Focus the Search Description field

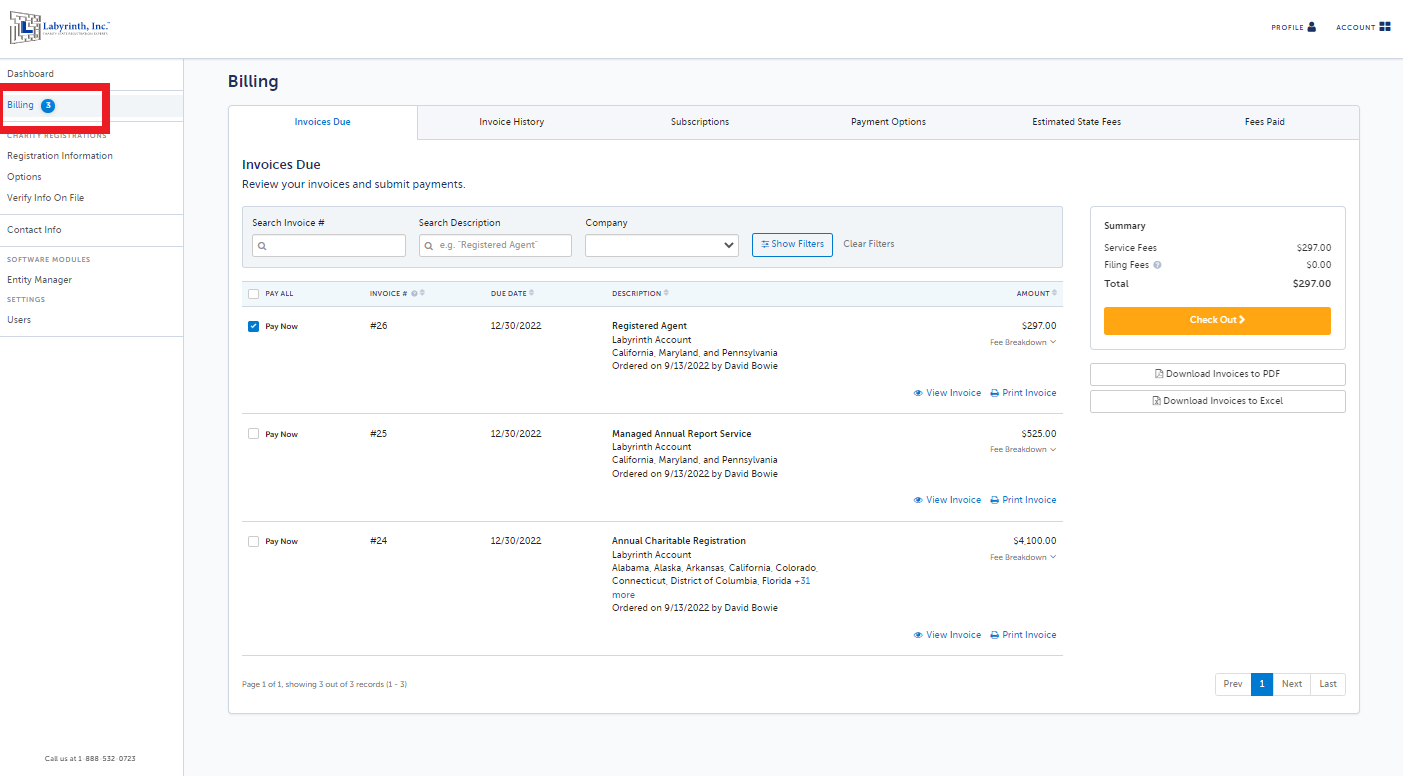(x=495, y=245)
